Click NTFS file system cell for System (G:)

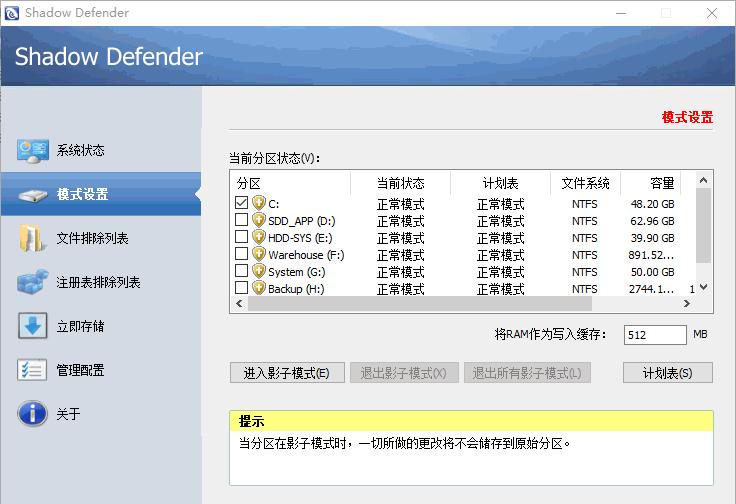coord(584,272)
